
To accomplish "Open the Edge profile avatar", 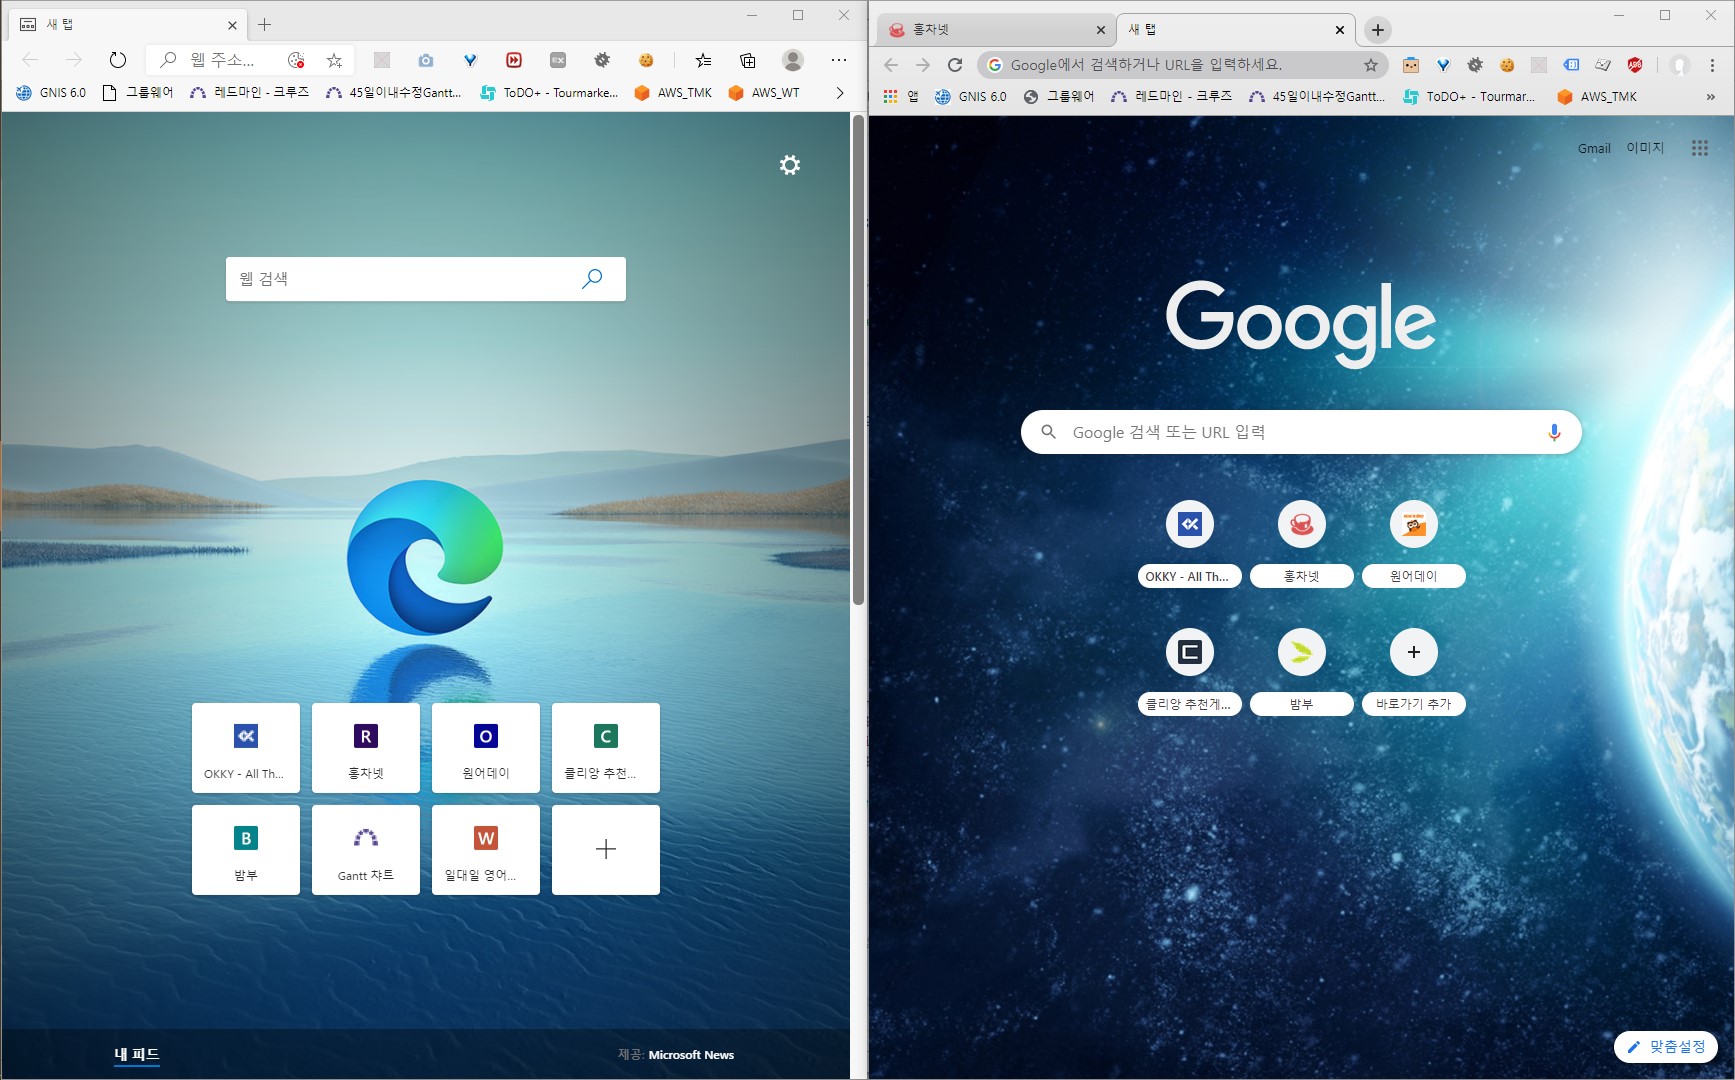I will (x=793, y=60).
